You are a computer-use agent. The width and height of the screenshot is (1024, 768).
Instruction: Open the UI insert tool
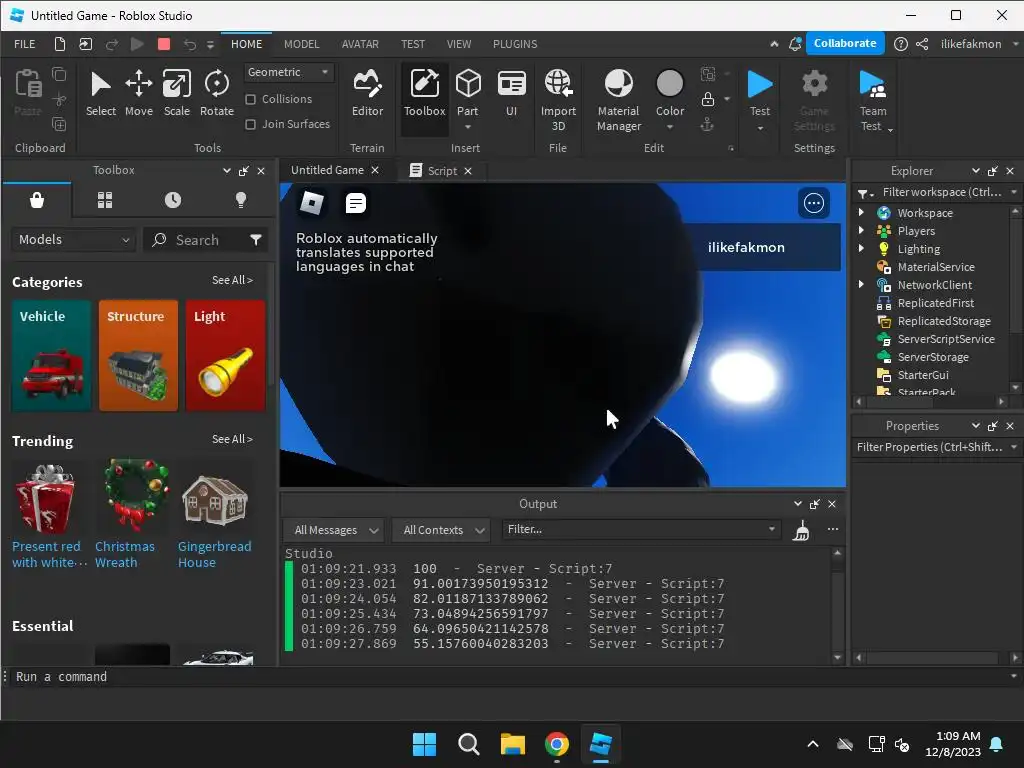click(511, 94)
